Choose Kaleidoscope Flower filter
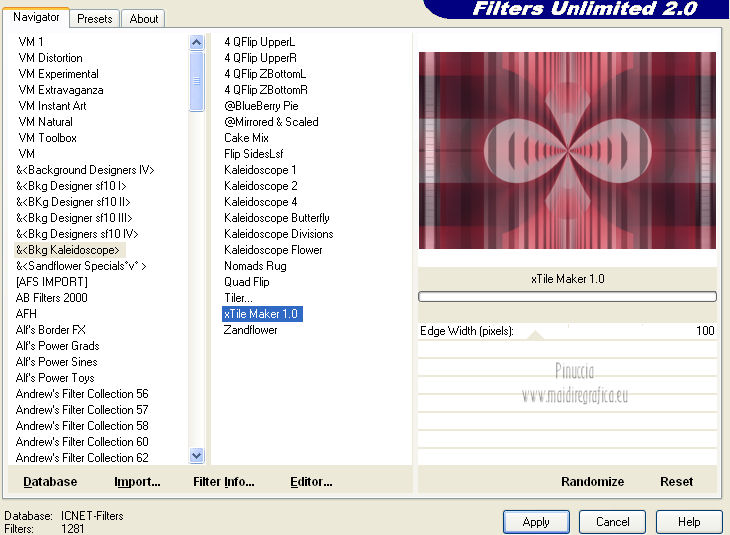 click(x=273, y=250)
